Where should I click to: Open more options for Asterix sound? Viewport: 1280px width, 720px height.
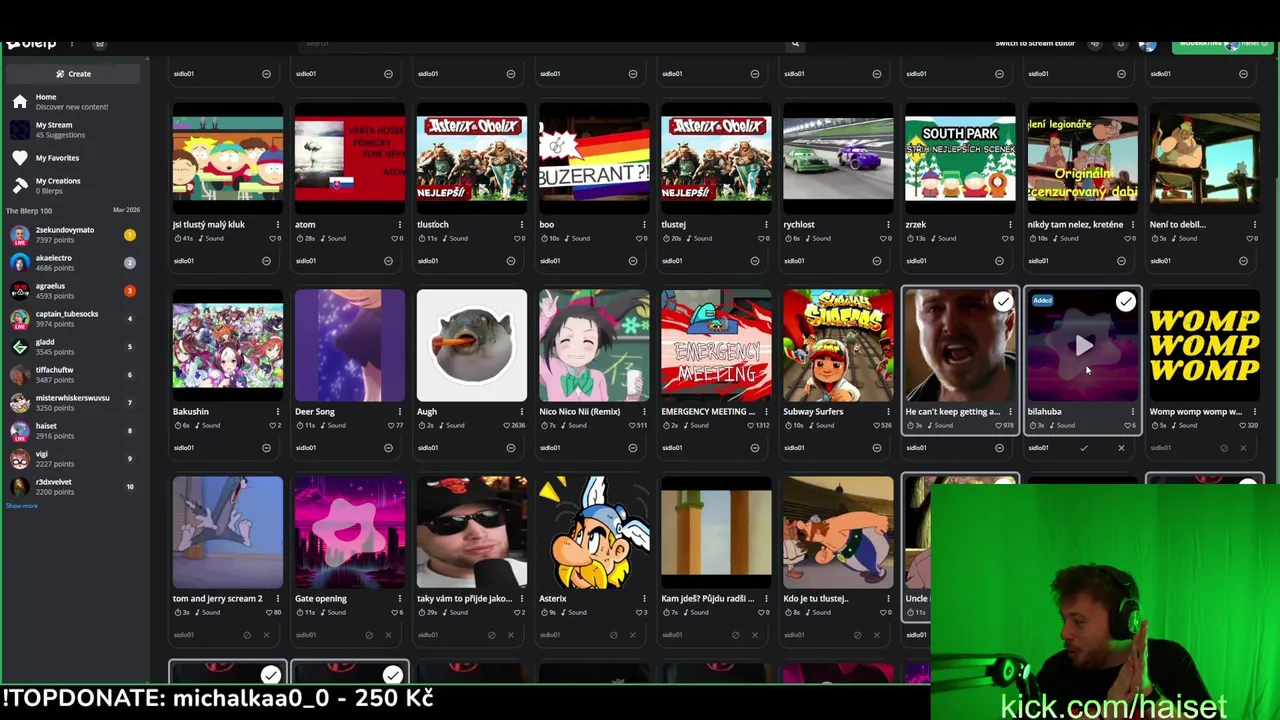click(643, 599)
